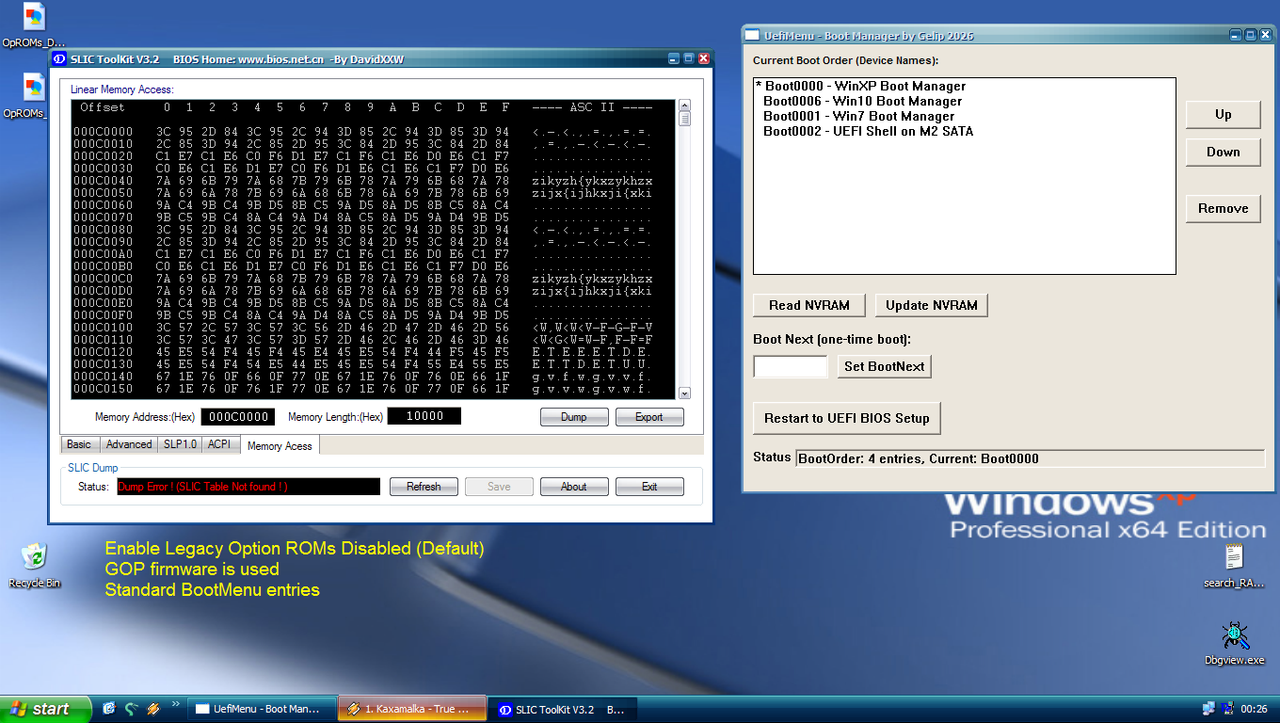The width and height of the screenshot is (1280, 723).
Task: Click the SLIC ToolKit title bar icon
Action: [59, 59]
